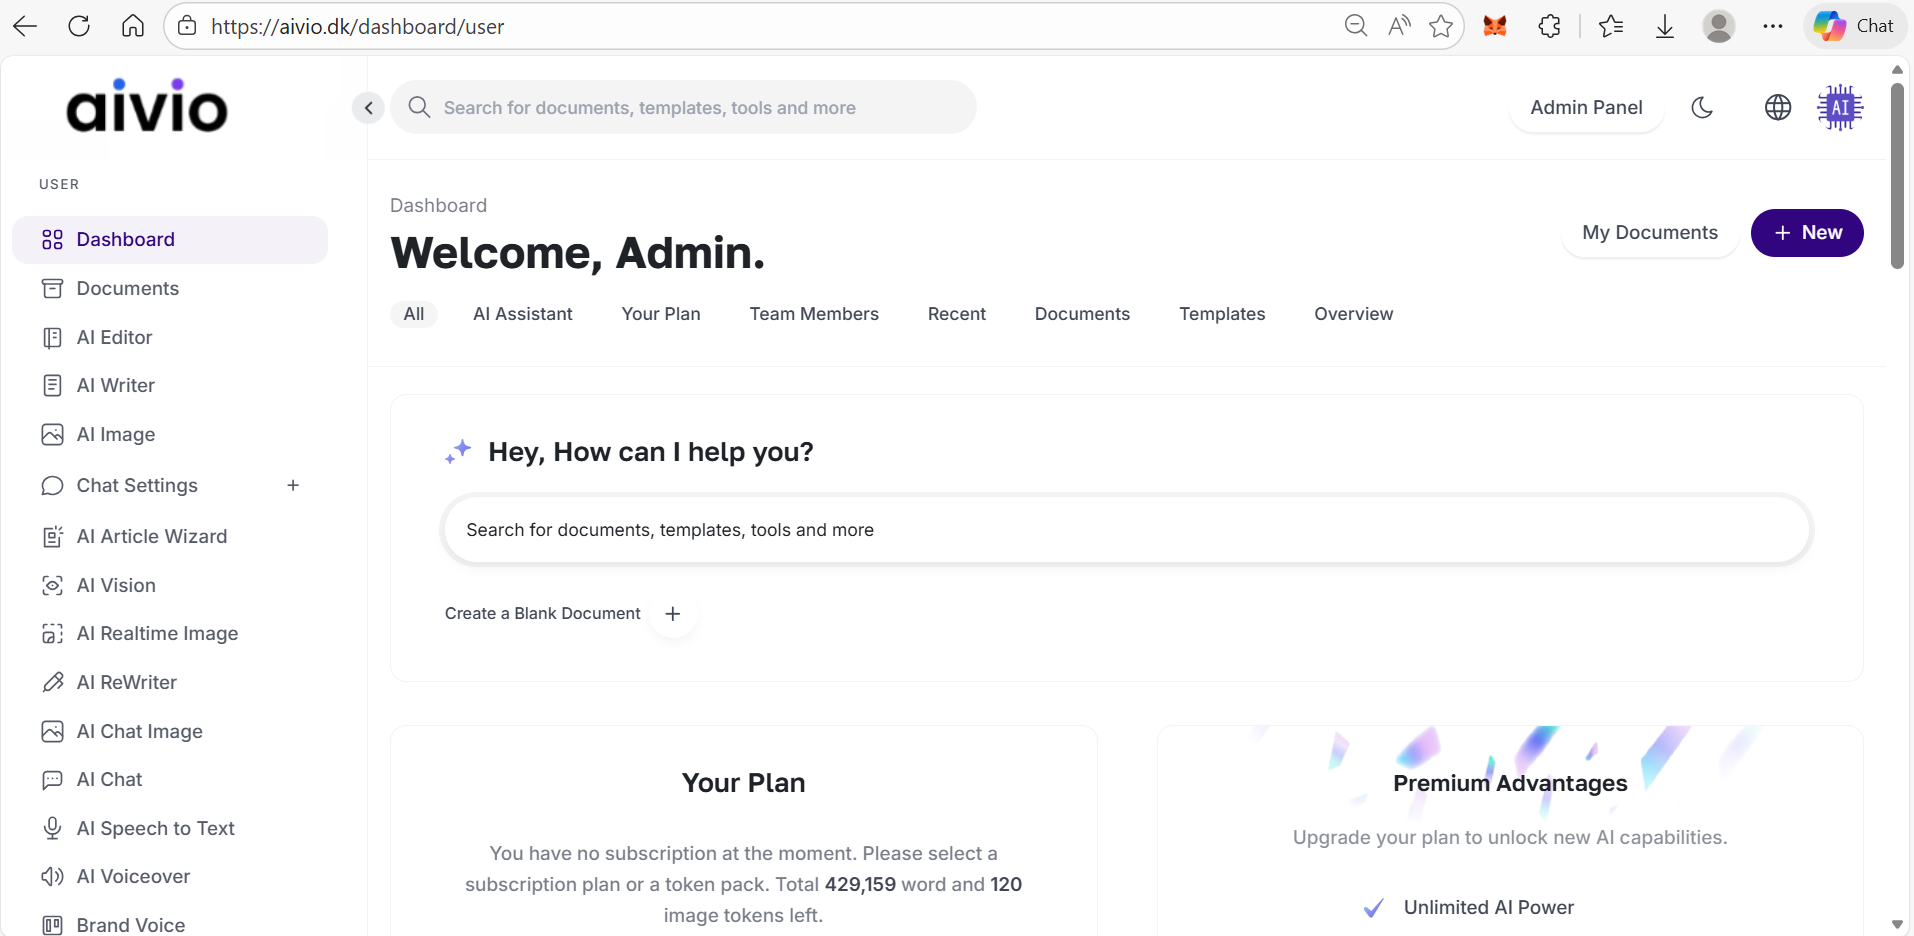1914x936 pixels.
Task: Click the New button
Action: pyautogui.click(x=1806, y=233)
